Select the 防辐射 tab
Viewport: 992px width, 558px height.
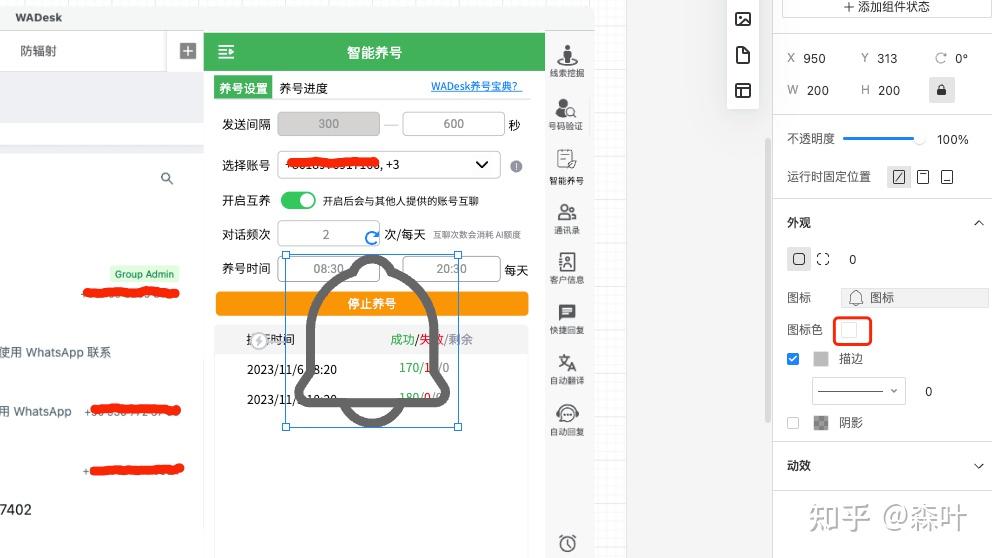click(38, 51)
